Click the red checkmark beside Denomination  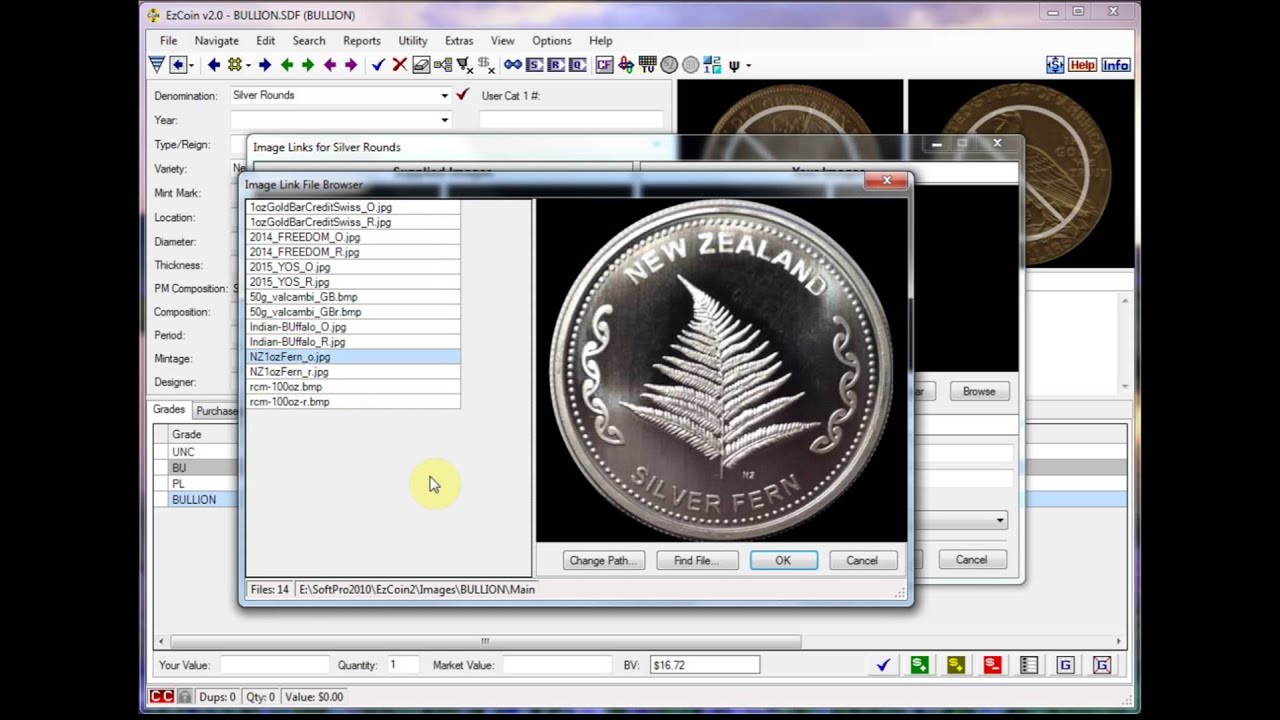point(462,95)
